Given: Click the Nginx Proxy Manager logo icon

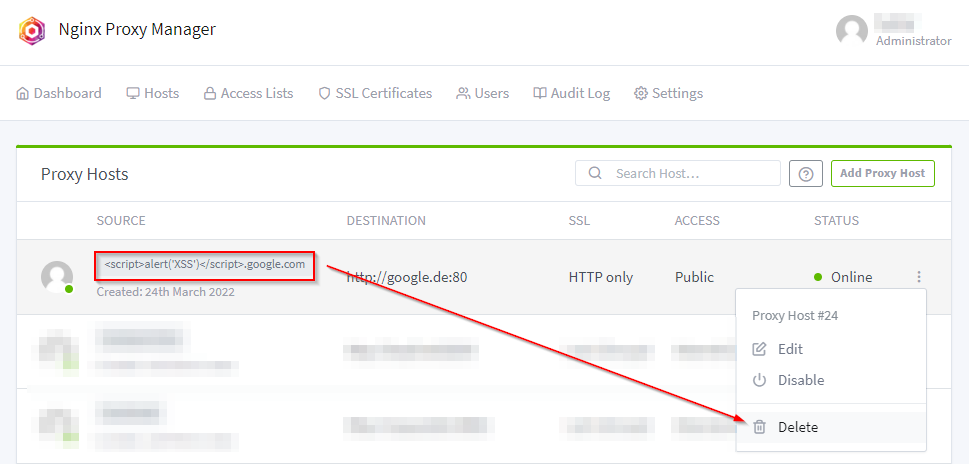Looking at the screenshot, I should [32, 30].
